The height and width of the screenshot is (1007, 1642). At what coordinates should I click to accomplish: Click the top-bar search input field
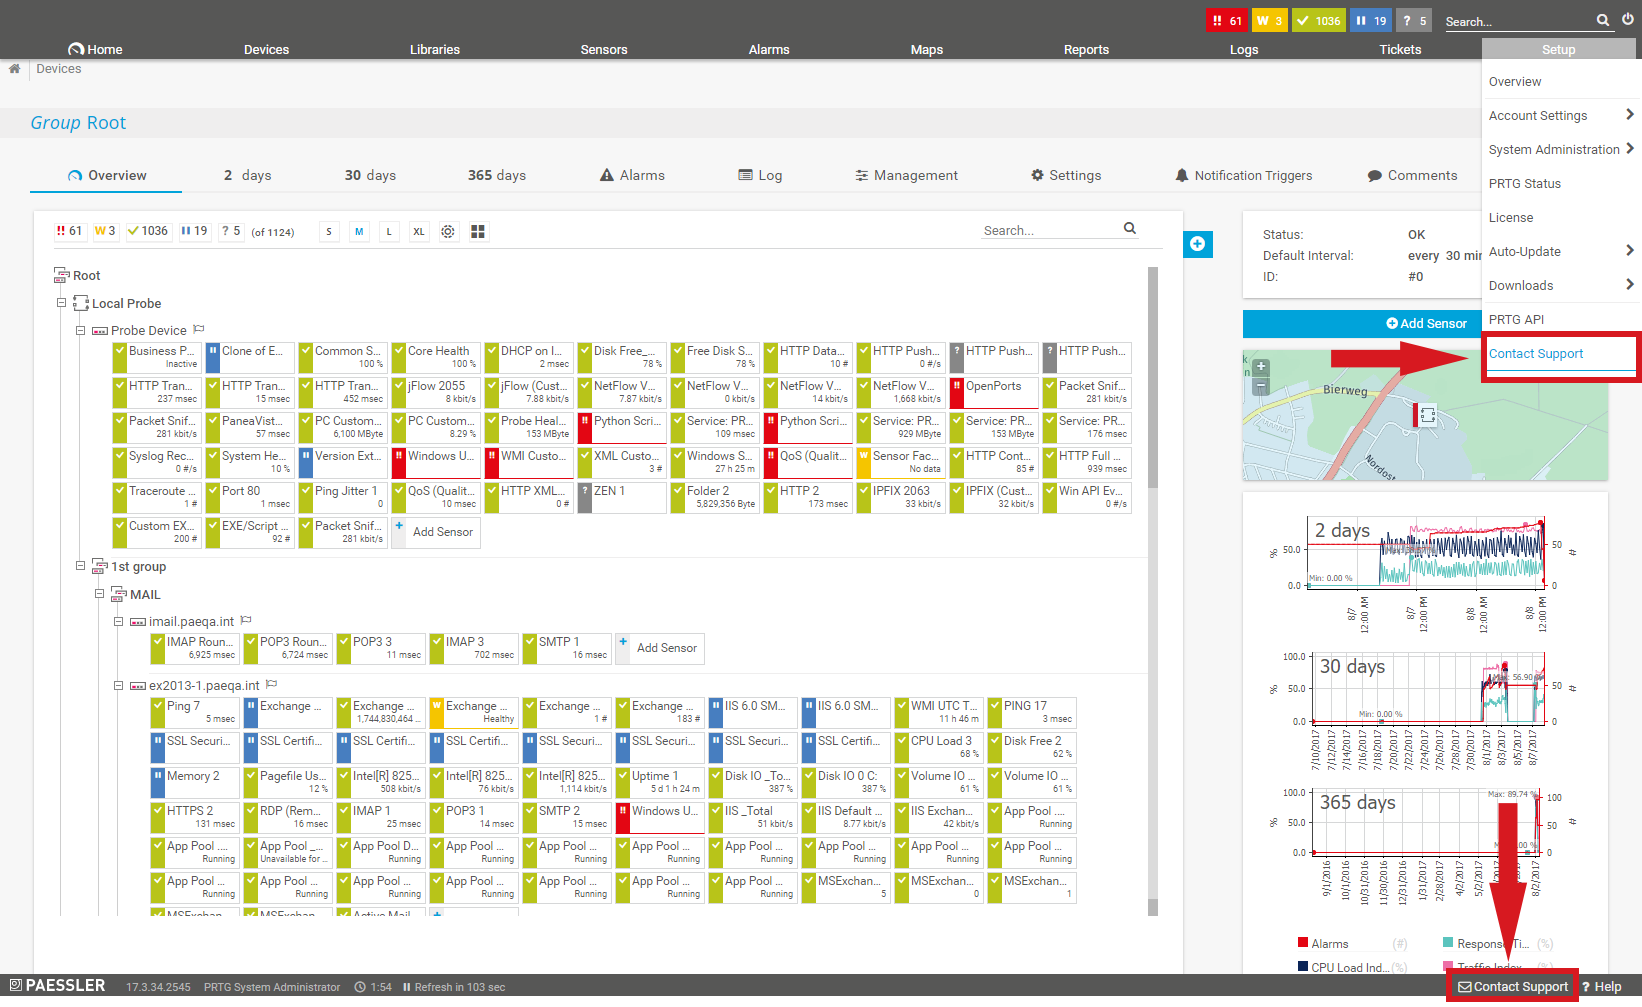[x=1519, y=21]
